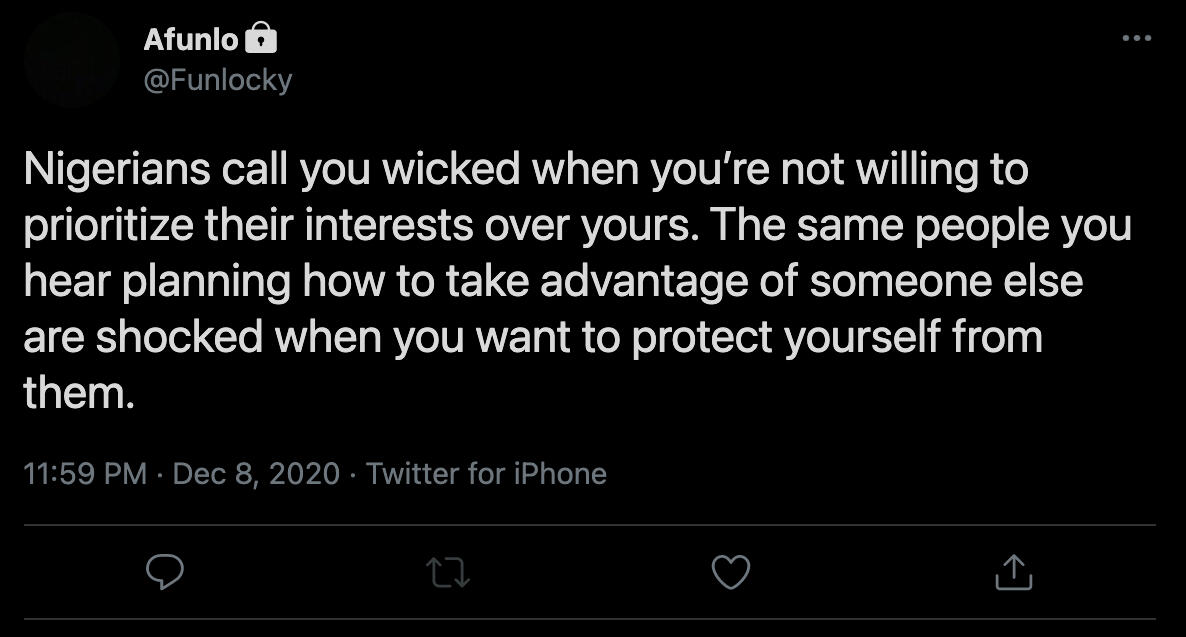This screenshot has width=1186, height=637.
Task: Like the tweet with the heart icon
Action: click(730, 572)
